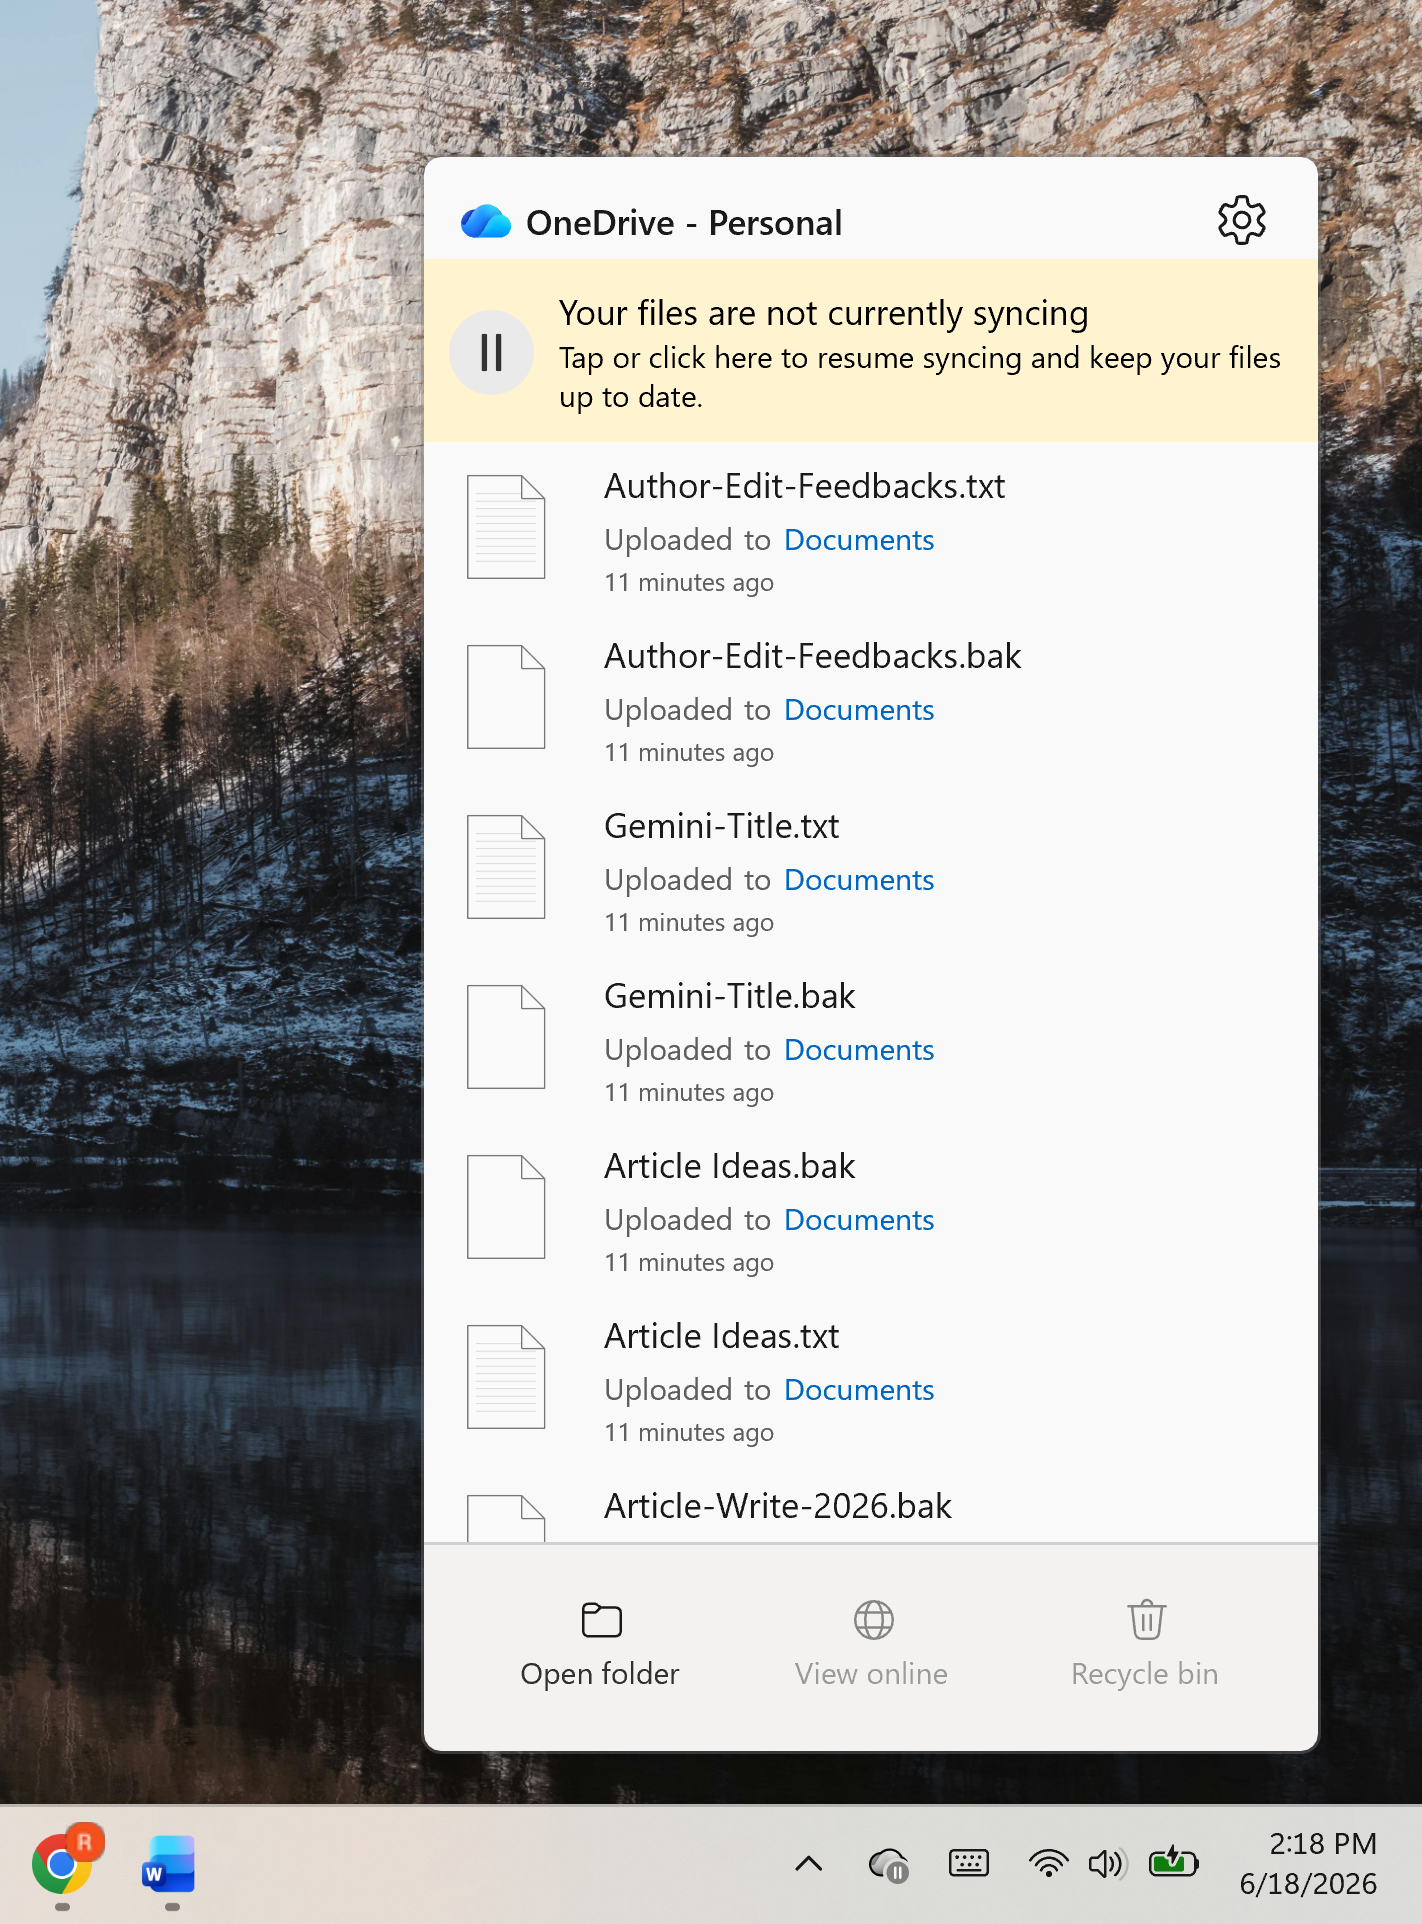Select the file name Gemini-Title.bak
This screenshot has width=1422, height=1924.
pyautogui.click(x=730, y=996)
